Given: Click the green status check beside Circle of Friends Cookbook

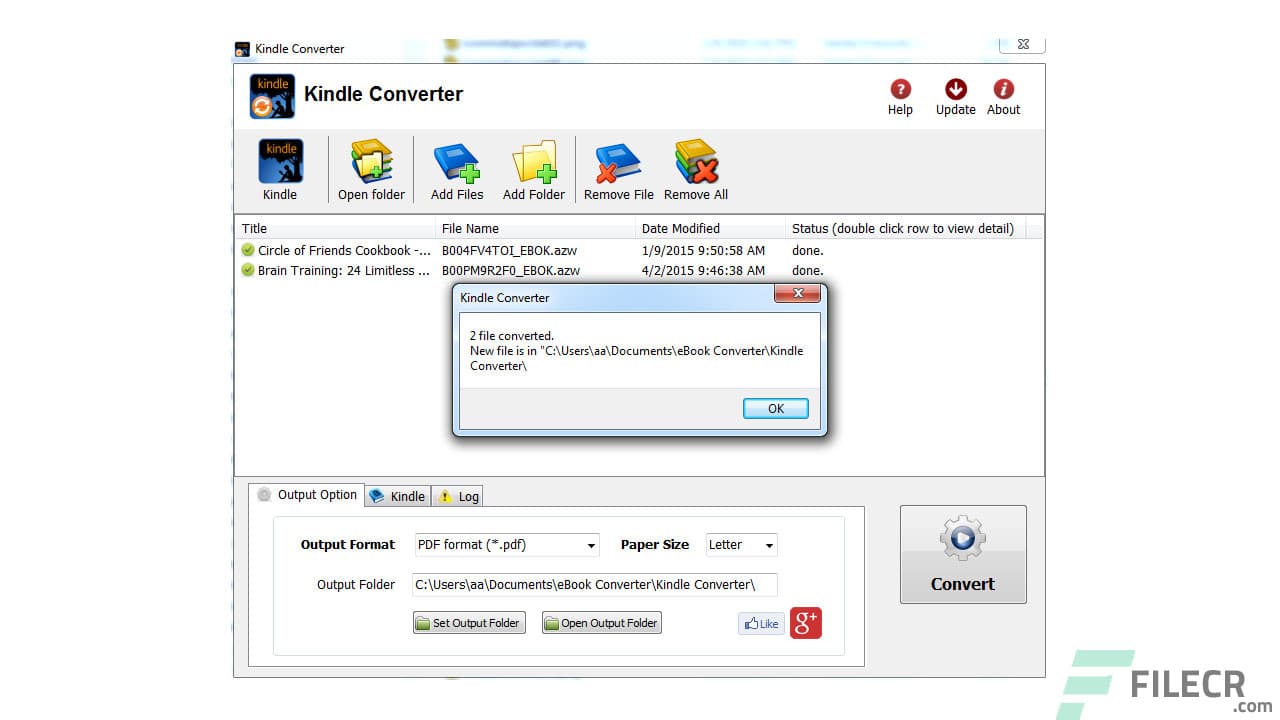Looking at the screenshot, I should [247, 251].
